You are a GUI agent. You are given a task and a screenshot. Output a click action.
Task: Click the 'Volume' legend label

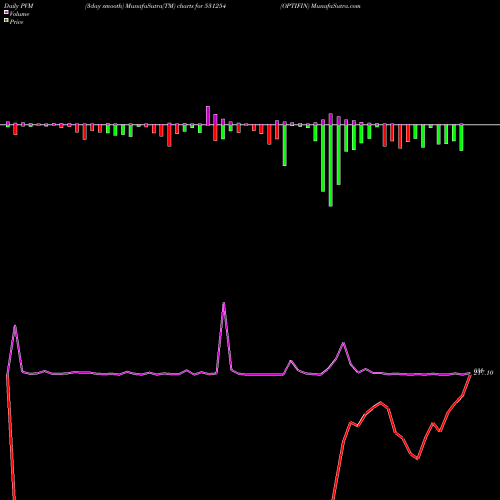click(x=19, y=14)
